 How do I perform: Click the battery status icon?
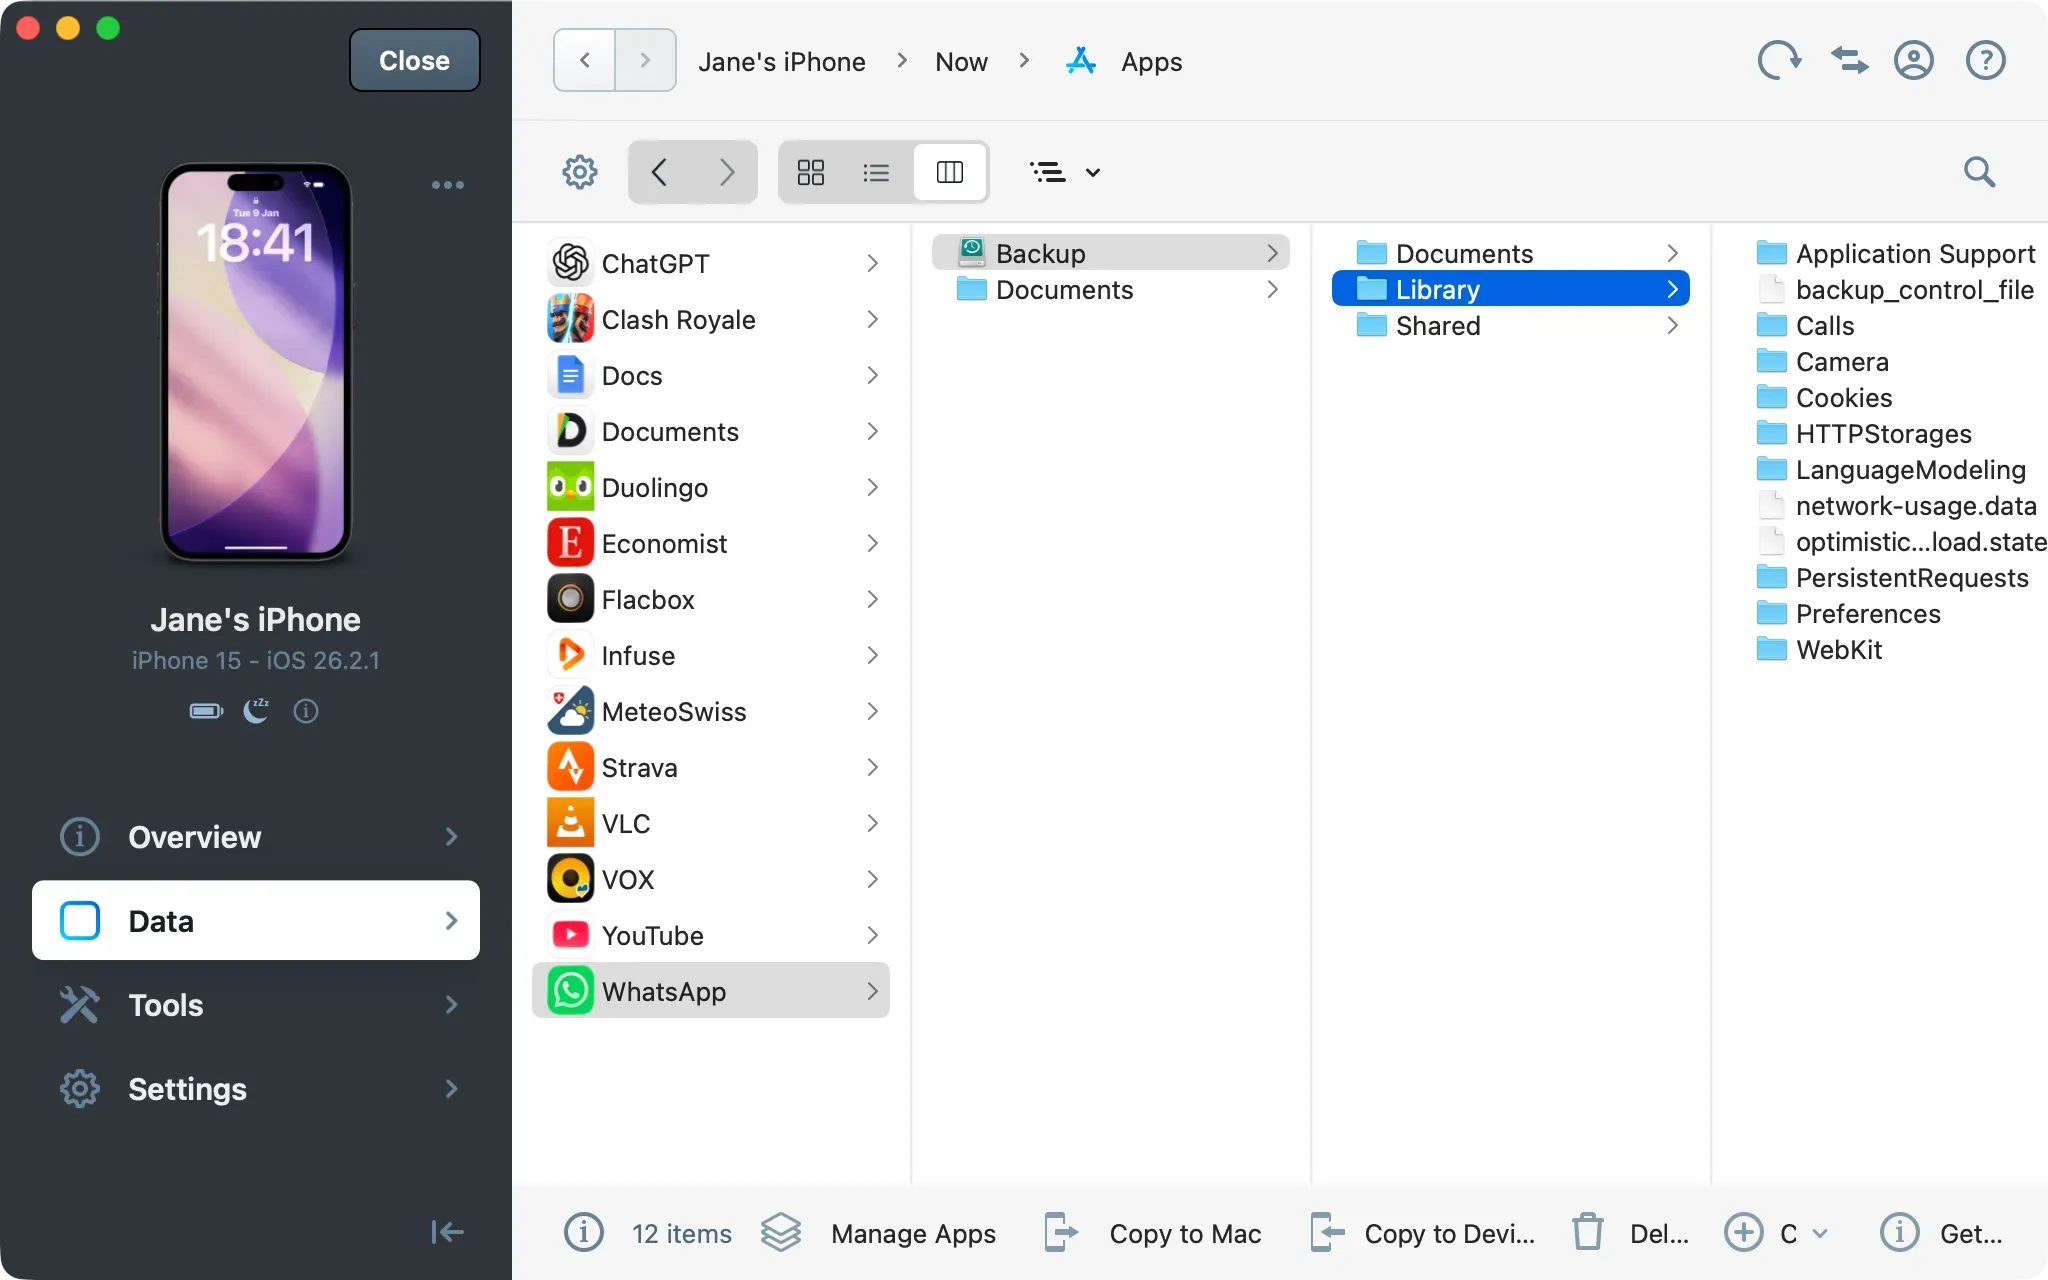[x=207, y=711]
